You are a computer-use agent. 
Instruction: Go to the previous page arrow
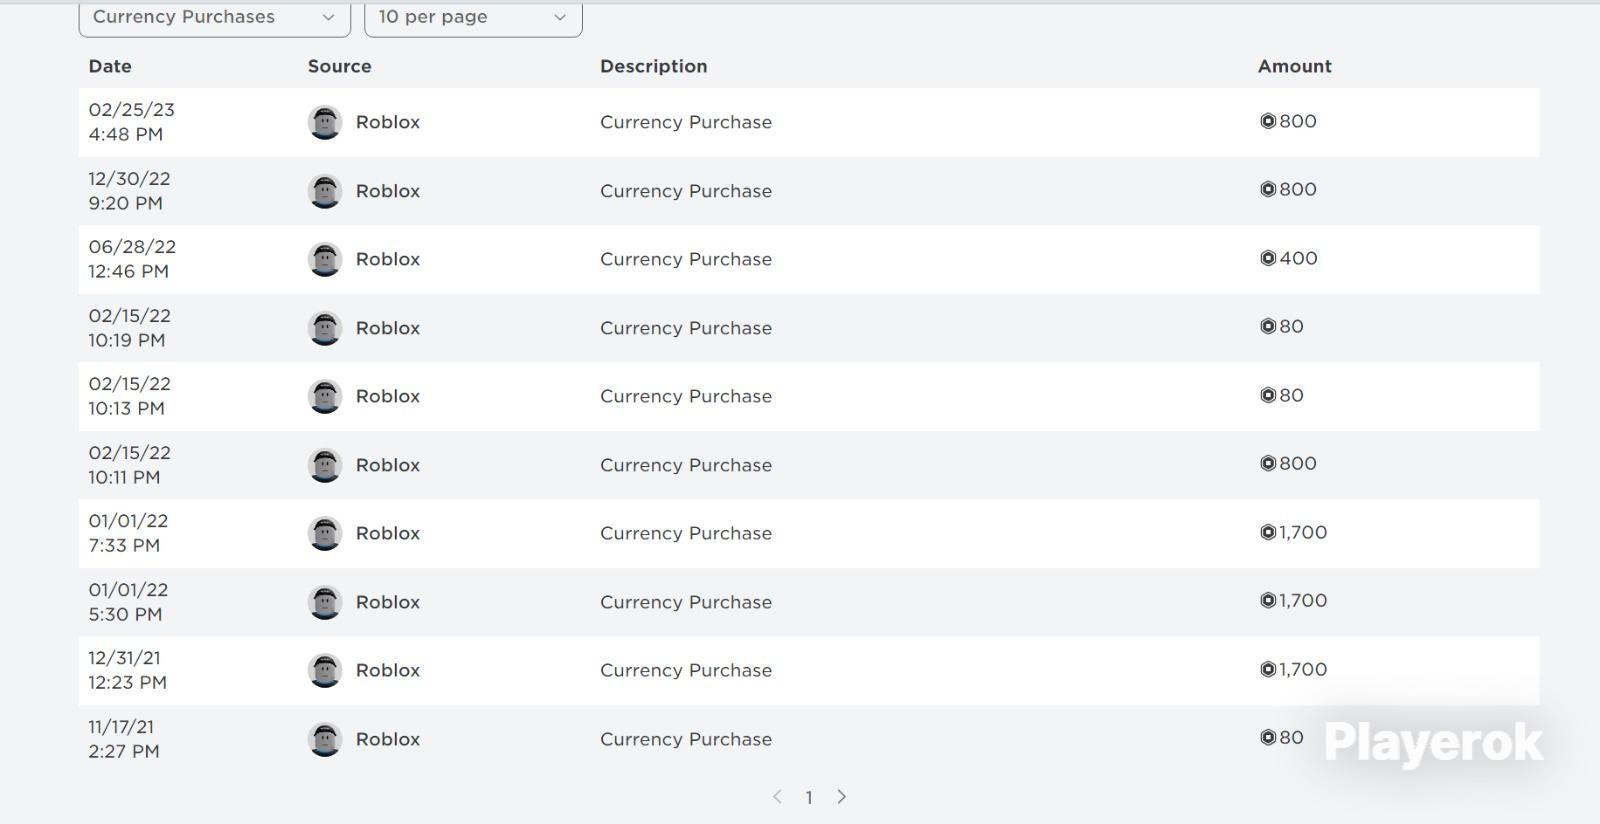point(777,797)
